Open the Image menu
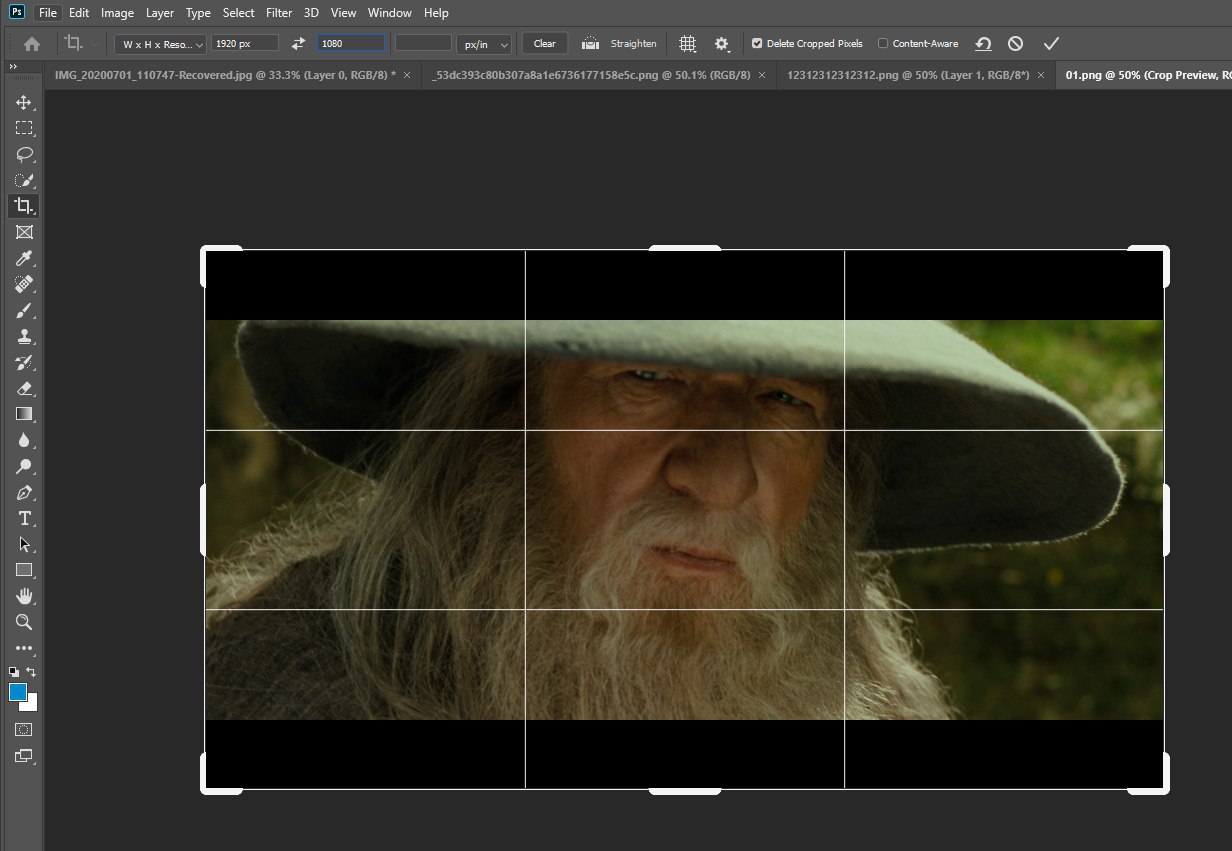The width and height of the screenshot is (1232, 851). [117, 13]
